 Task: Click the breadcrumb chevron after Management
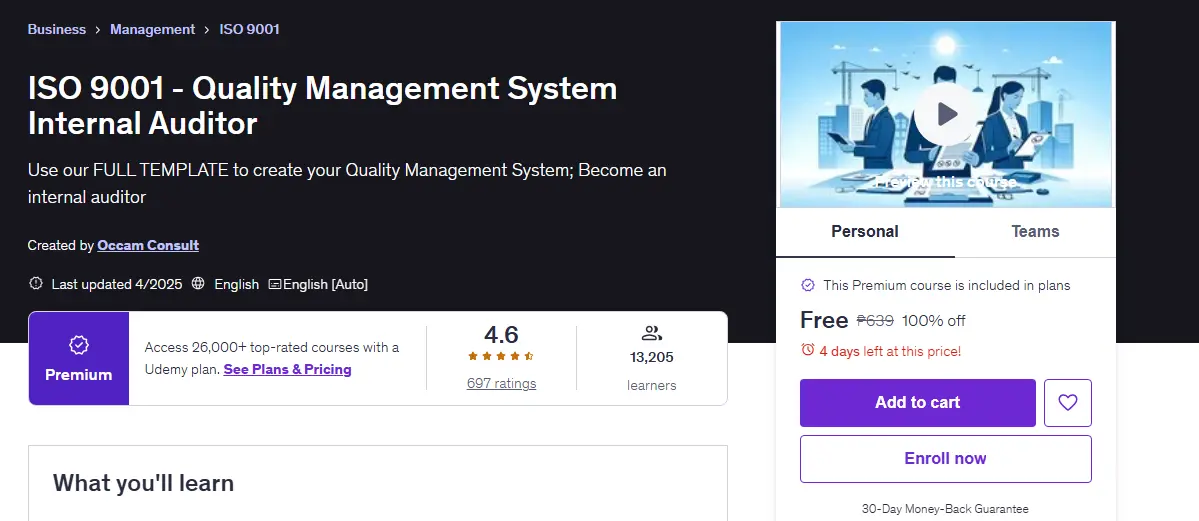[207, 30]
